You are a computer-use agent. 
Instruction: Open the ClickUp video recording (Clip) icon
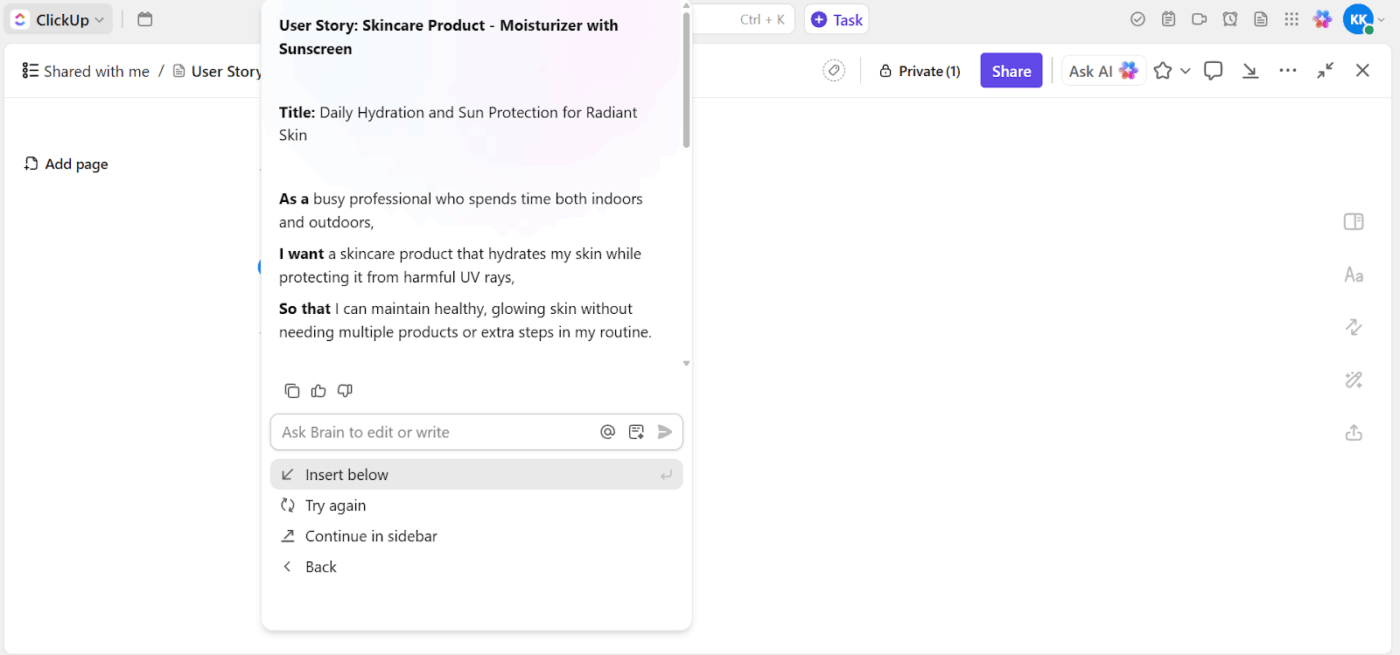coord(1199,19)
